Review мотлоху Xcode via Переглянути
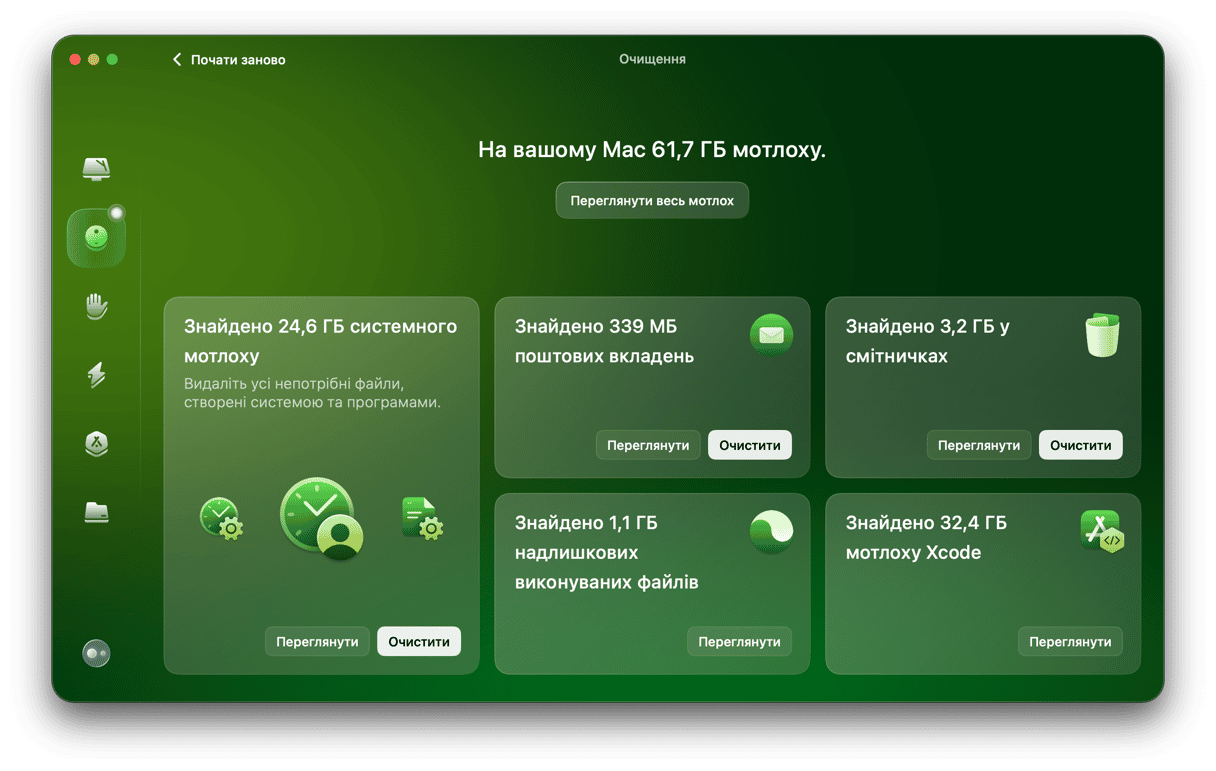The image size is (1216, 771). click(1070, 641)
